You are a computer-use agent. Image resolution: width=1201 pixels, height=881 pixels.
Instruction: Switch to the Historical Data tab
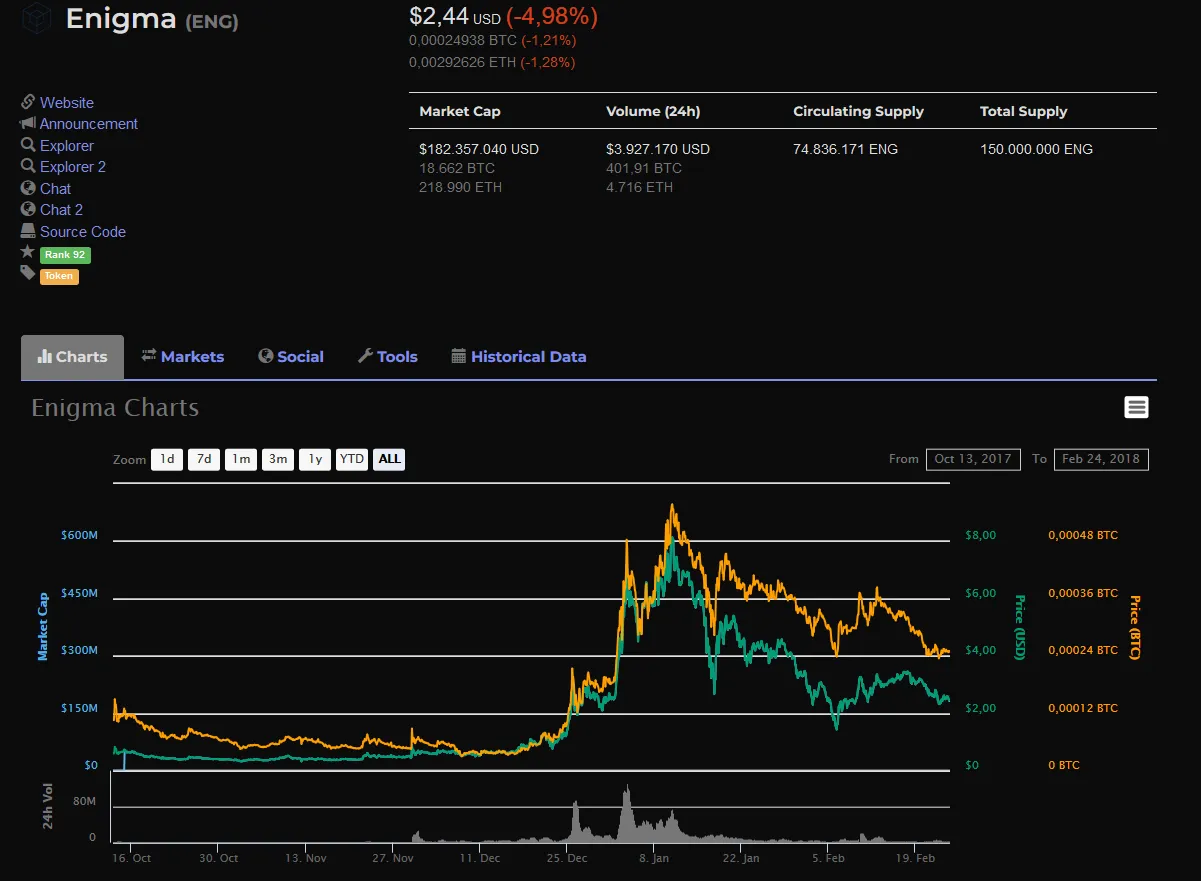pos(519,357)
